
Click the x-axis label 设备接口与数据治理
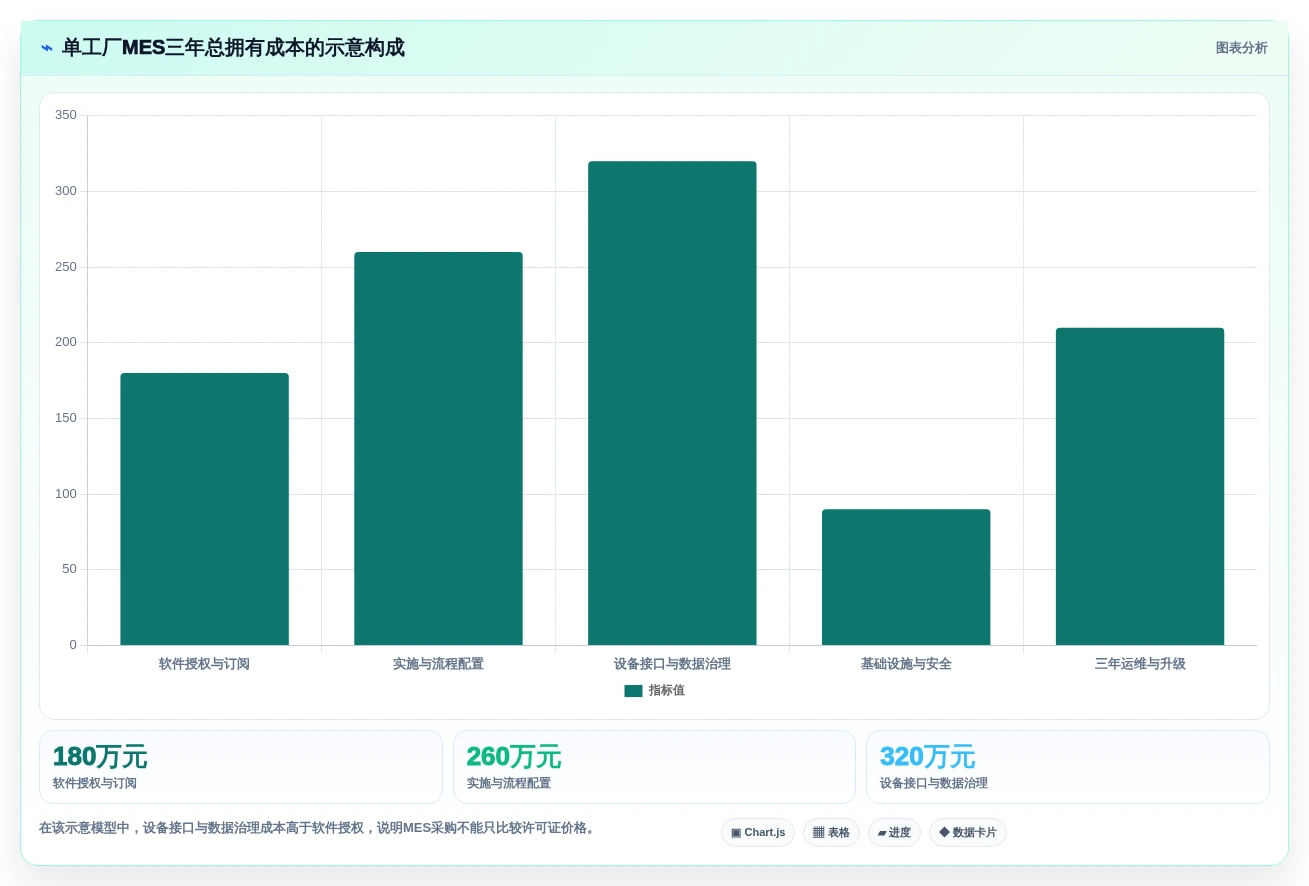click(x=672, y=664)
